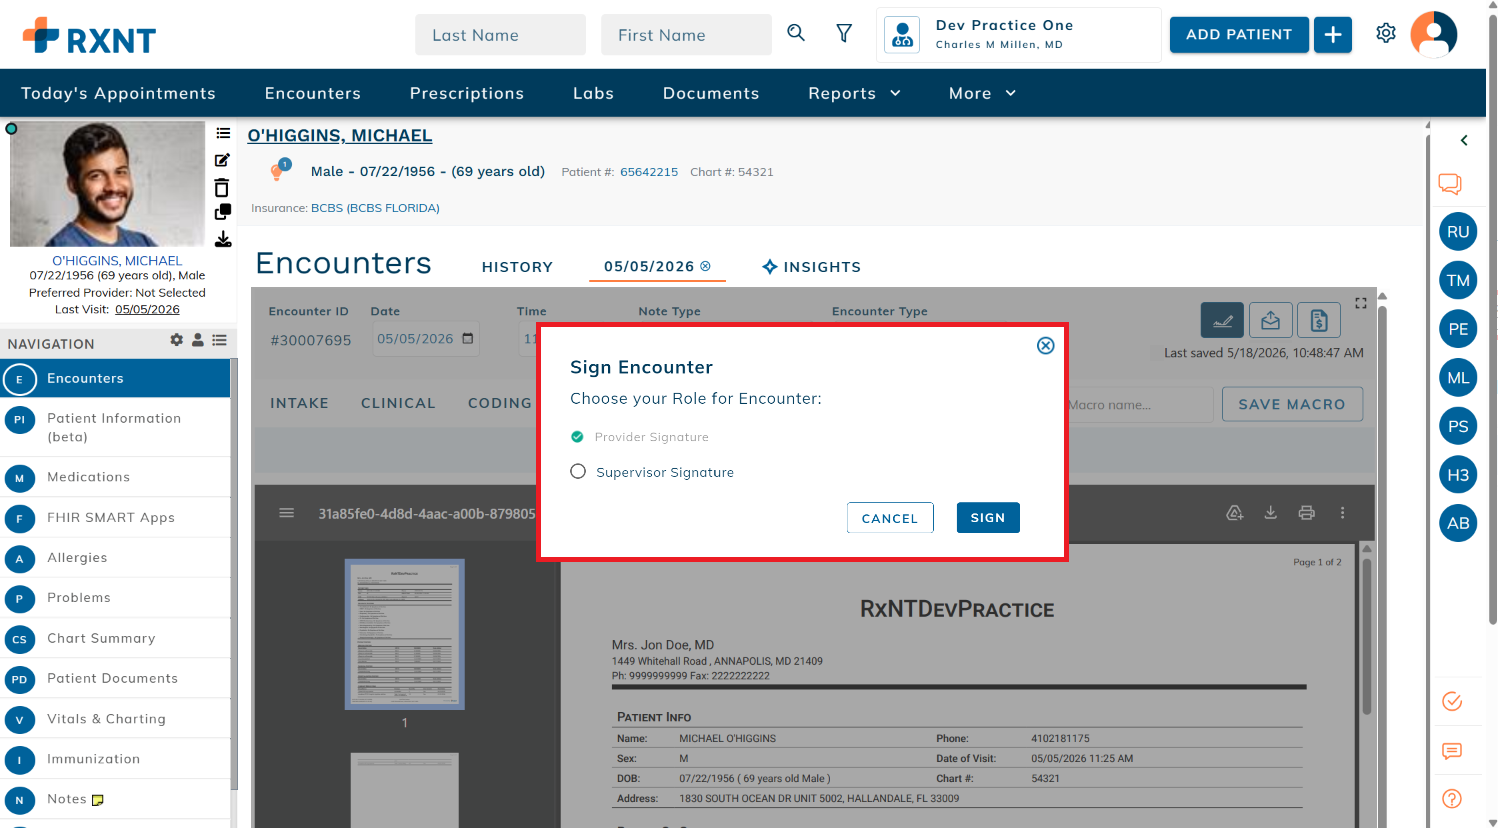Screen dimensions: 1498x828
Task: Open PDF viewer more options menu
Action: (x=1342, y=513)
